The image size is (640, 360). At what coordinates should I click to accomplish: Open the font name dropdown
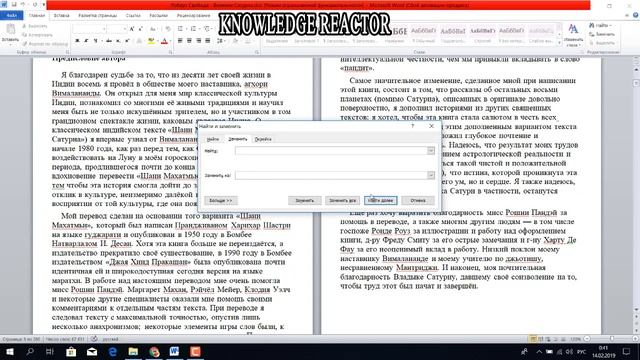click(x=104, y=29)
